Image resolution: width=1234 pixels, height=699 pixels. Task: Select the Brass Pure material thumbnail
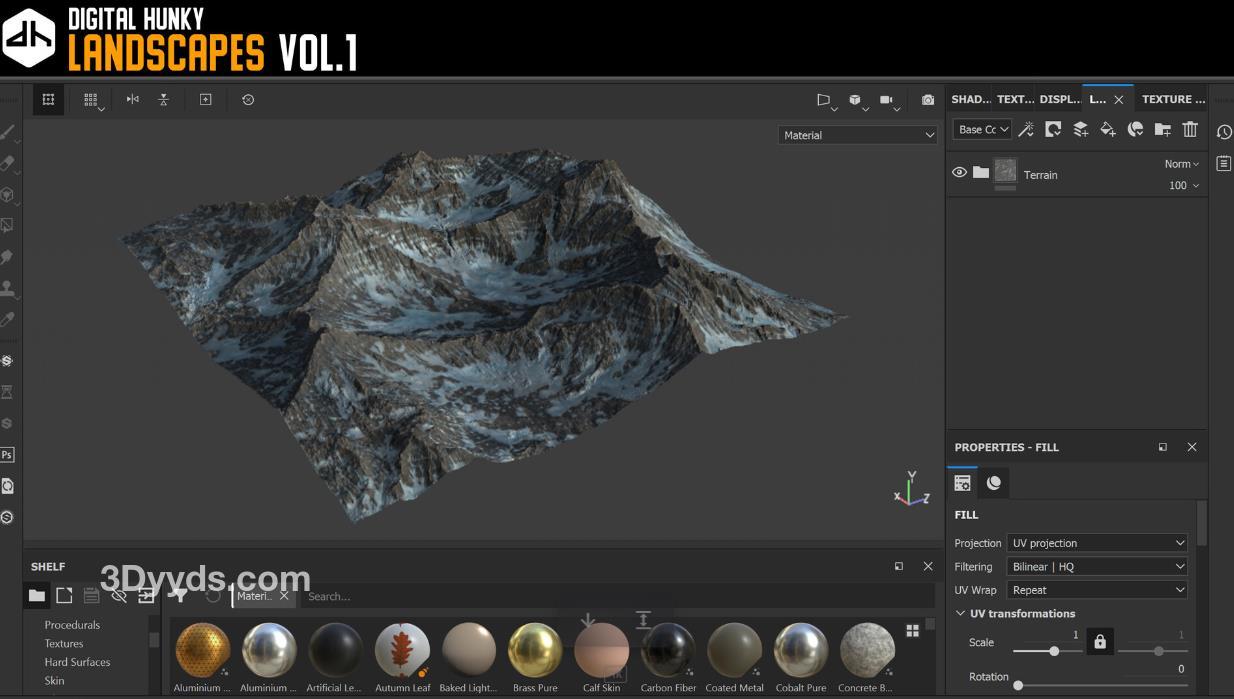pos(535,651)
